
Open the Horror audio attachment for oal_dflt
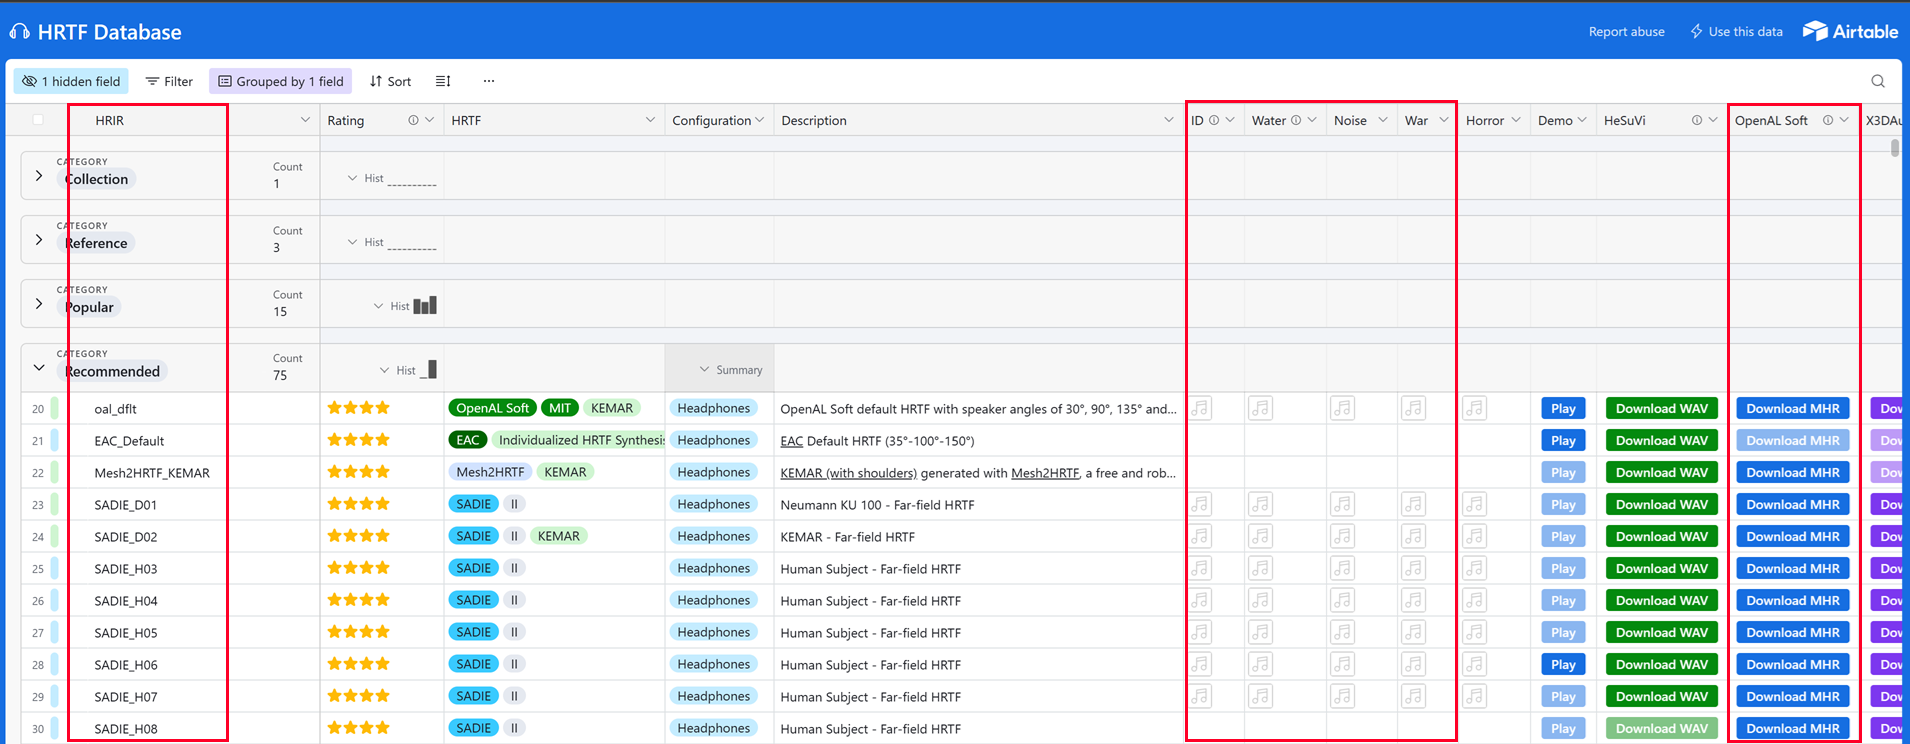click(1474, 408)
